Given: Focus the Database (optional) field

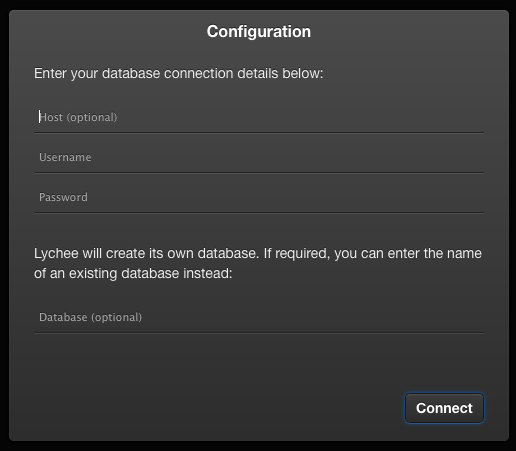Looking at the screenshot, I should tap(259, 317).
